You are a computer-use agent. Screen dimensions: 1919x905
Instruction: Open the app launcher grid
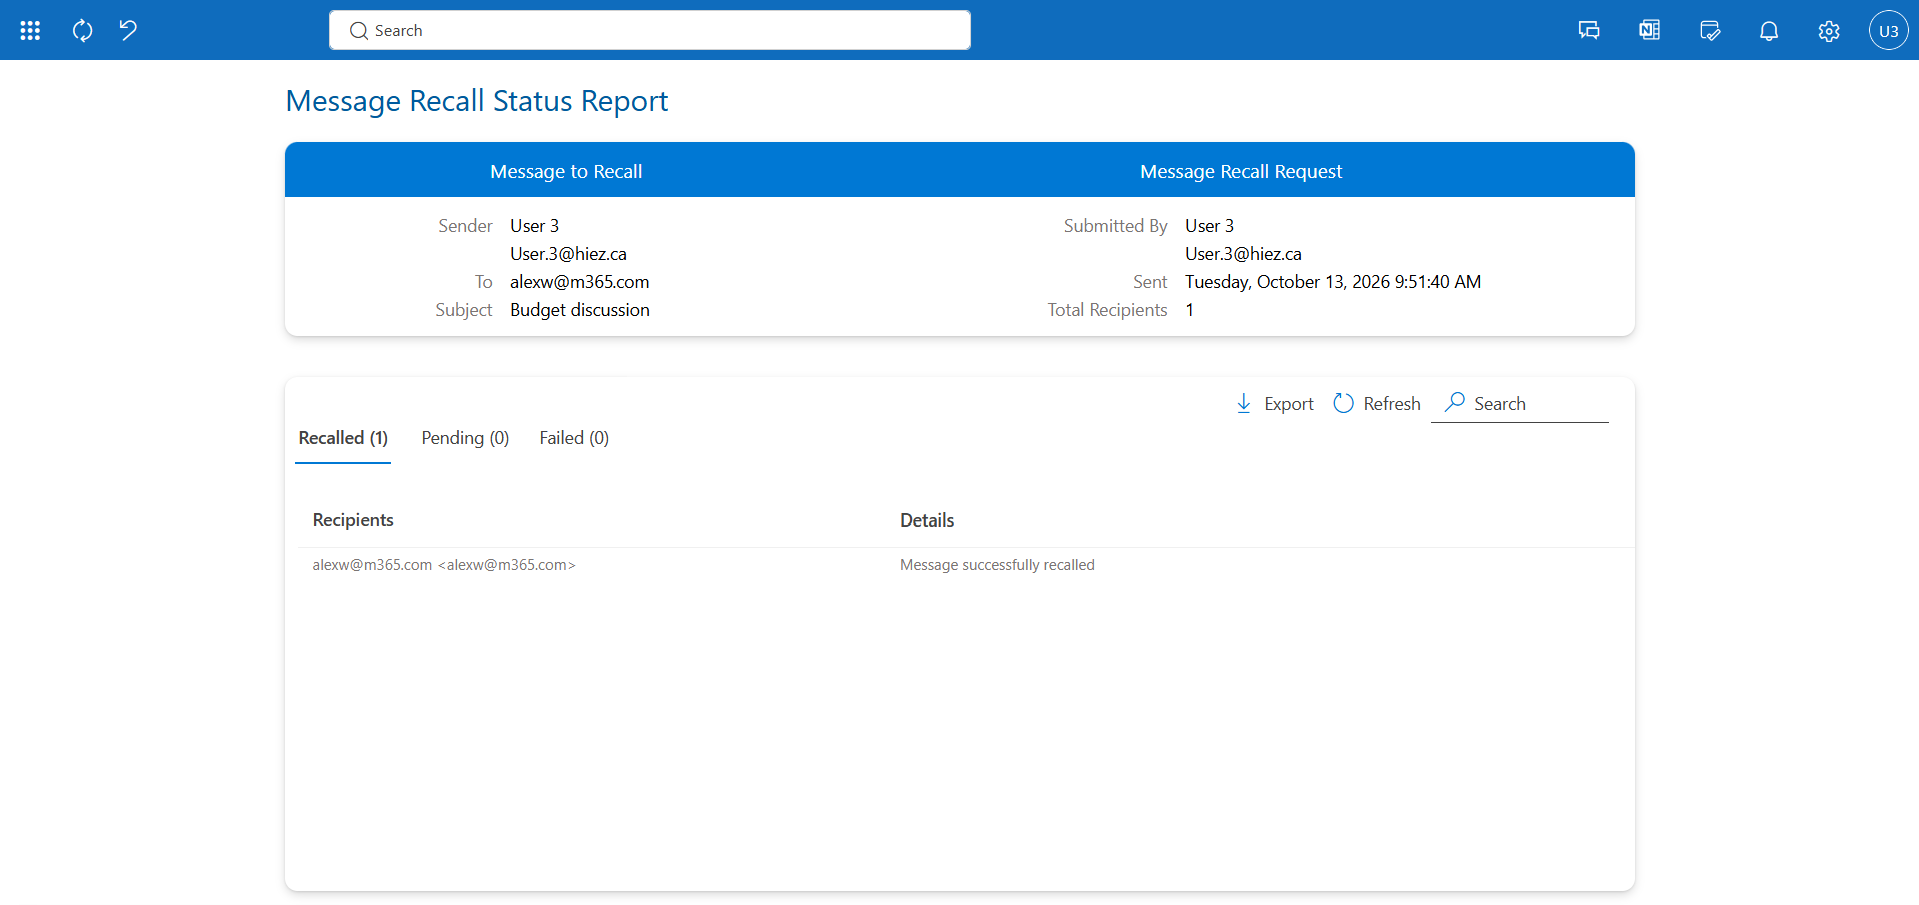[x=30, y=31]
